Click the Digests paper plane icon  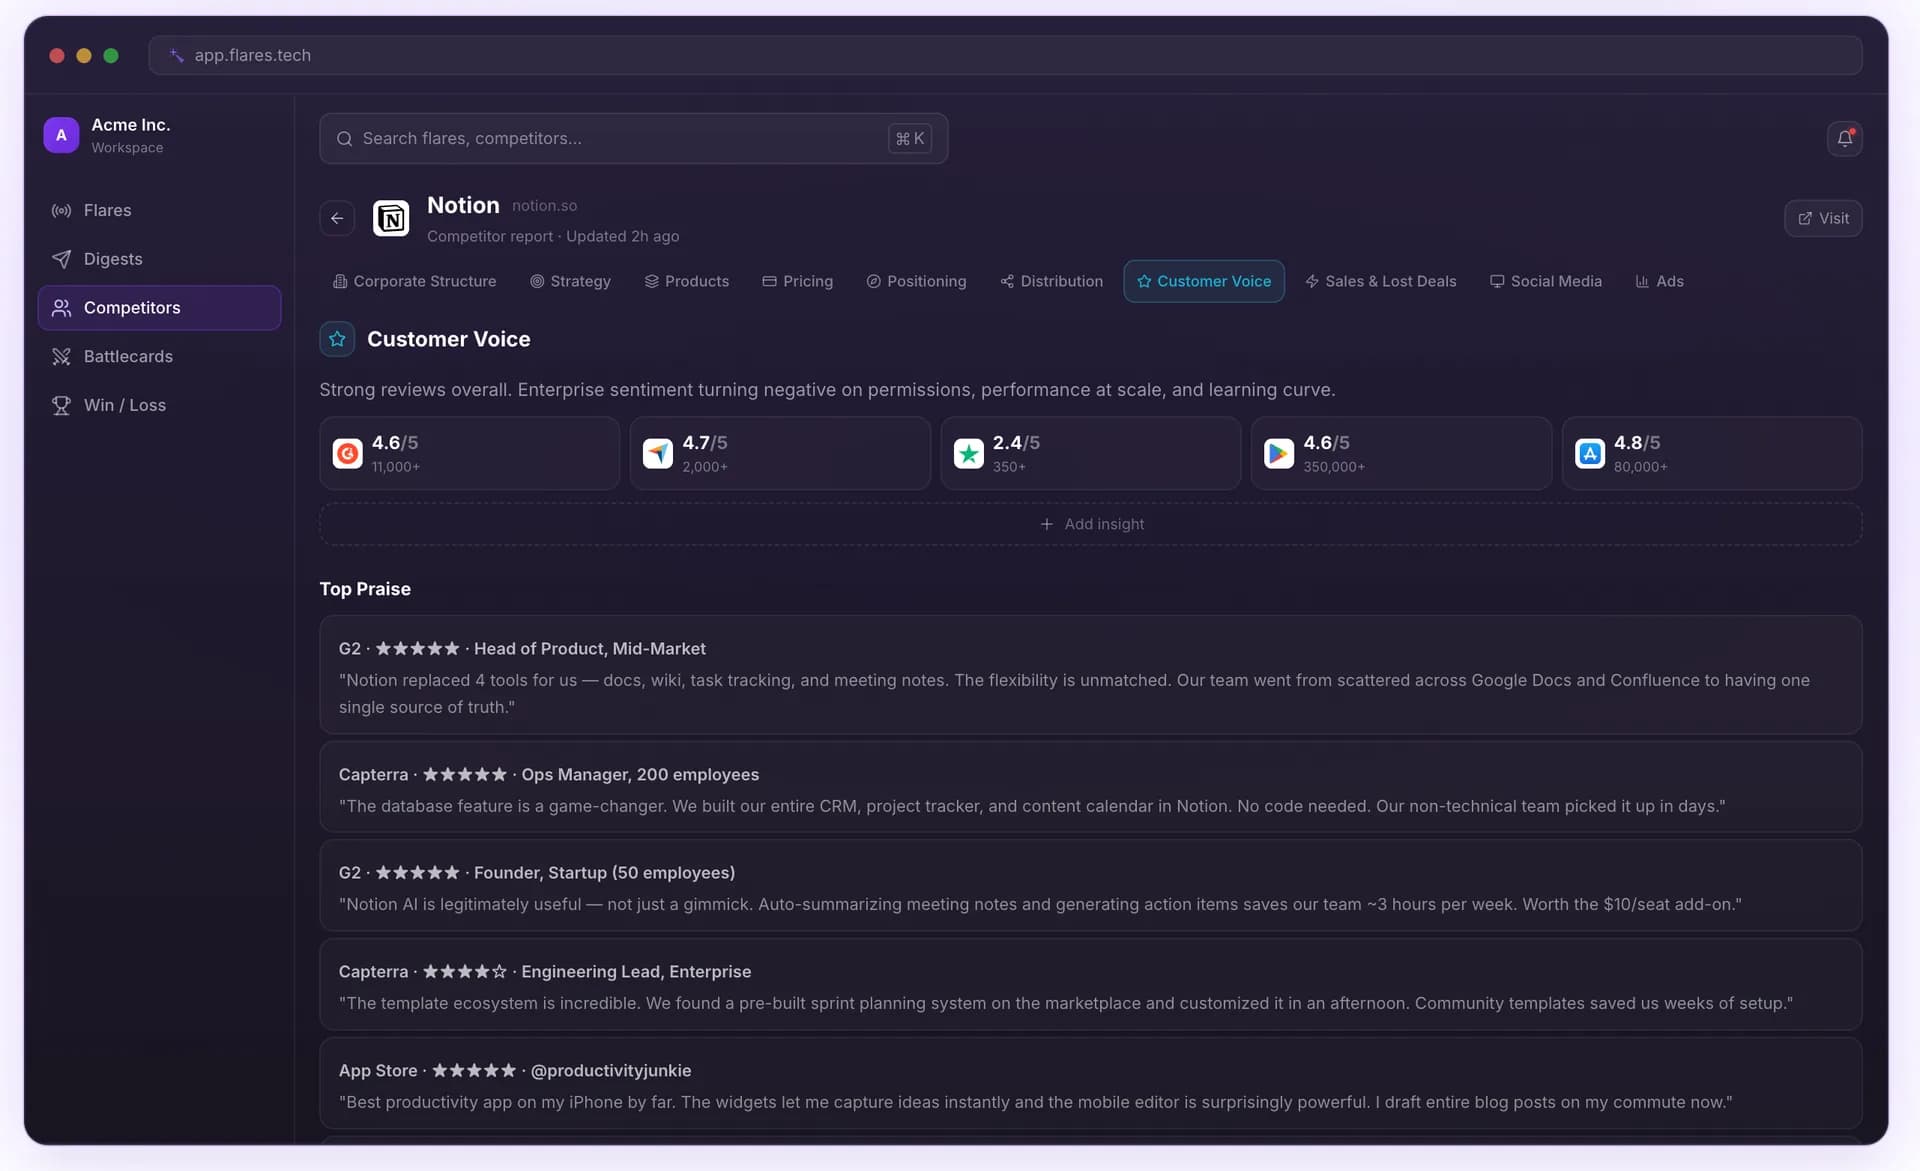[x=61, y=259]
